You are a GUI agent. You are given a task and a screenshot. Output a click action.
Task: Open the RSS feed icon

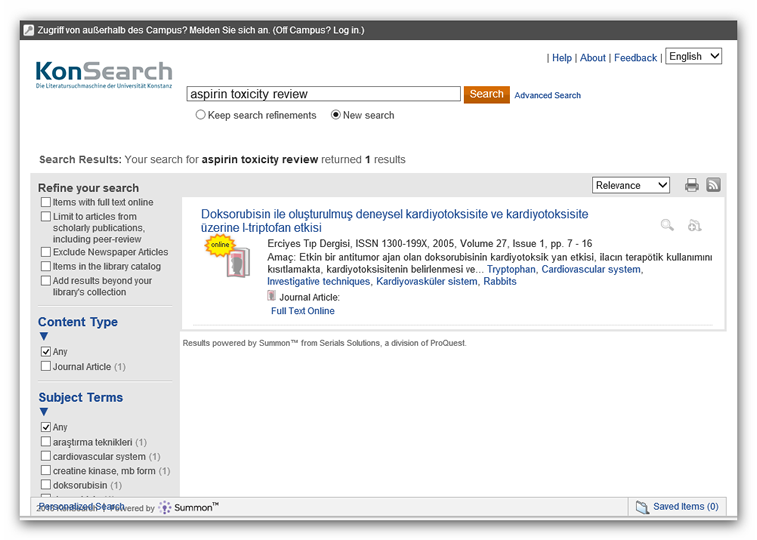tap(713, 185)
